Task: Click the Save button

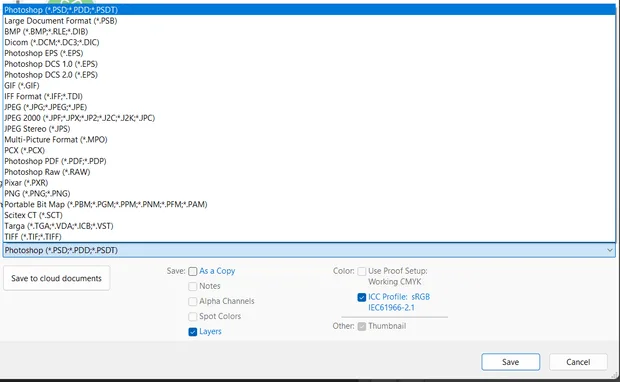Action: pyautogui.click(x=510, y=362)
